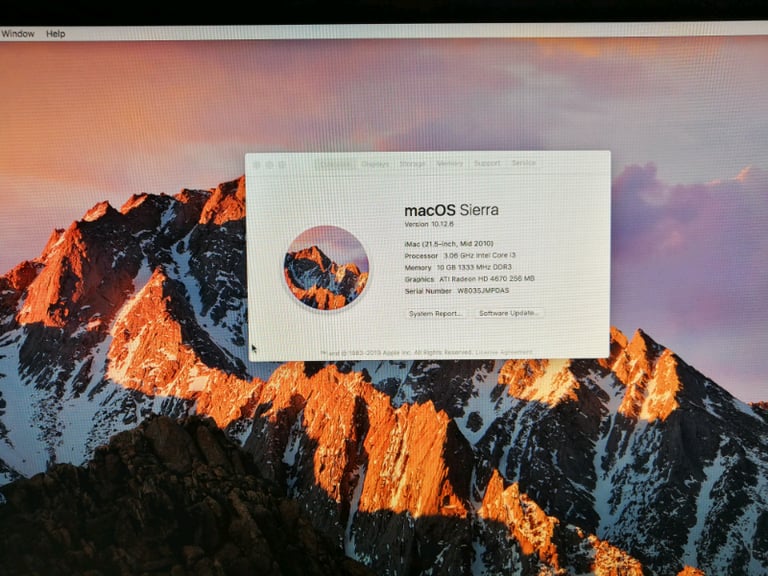Switch to the Service tab
Screen dimensions: 768x576
[x=524, y=163]
